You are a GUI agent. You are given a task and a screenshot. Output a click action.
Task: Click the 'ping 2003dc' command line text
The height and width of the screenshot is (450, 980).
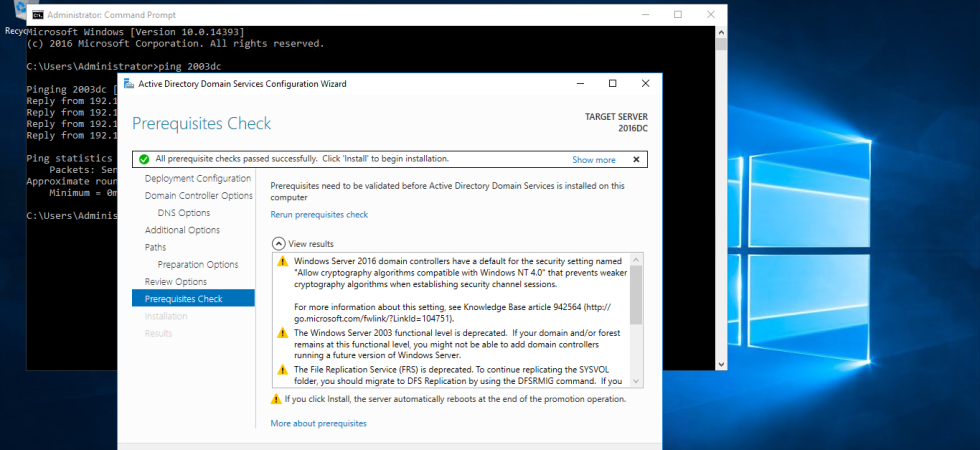[x=191, y=66]
